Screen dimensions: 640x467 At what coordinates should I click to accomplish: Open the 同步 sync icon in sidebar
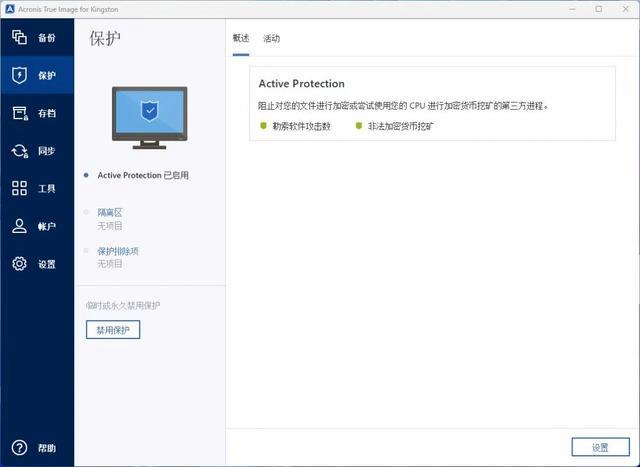click(20, 151)
